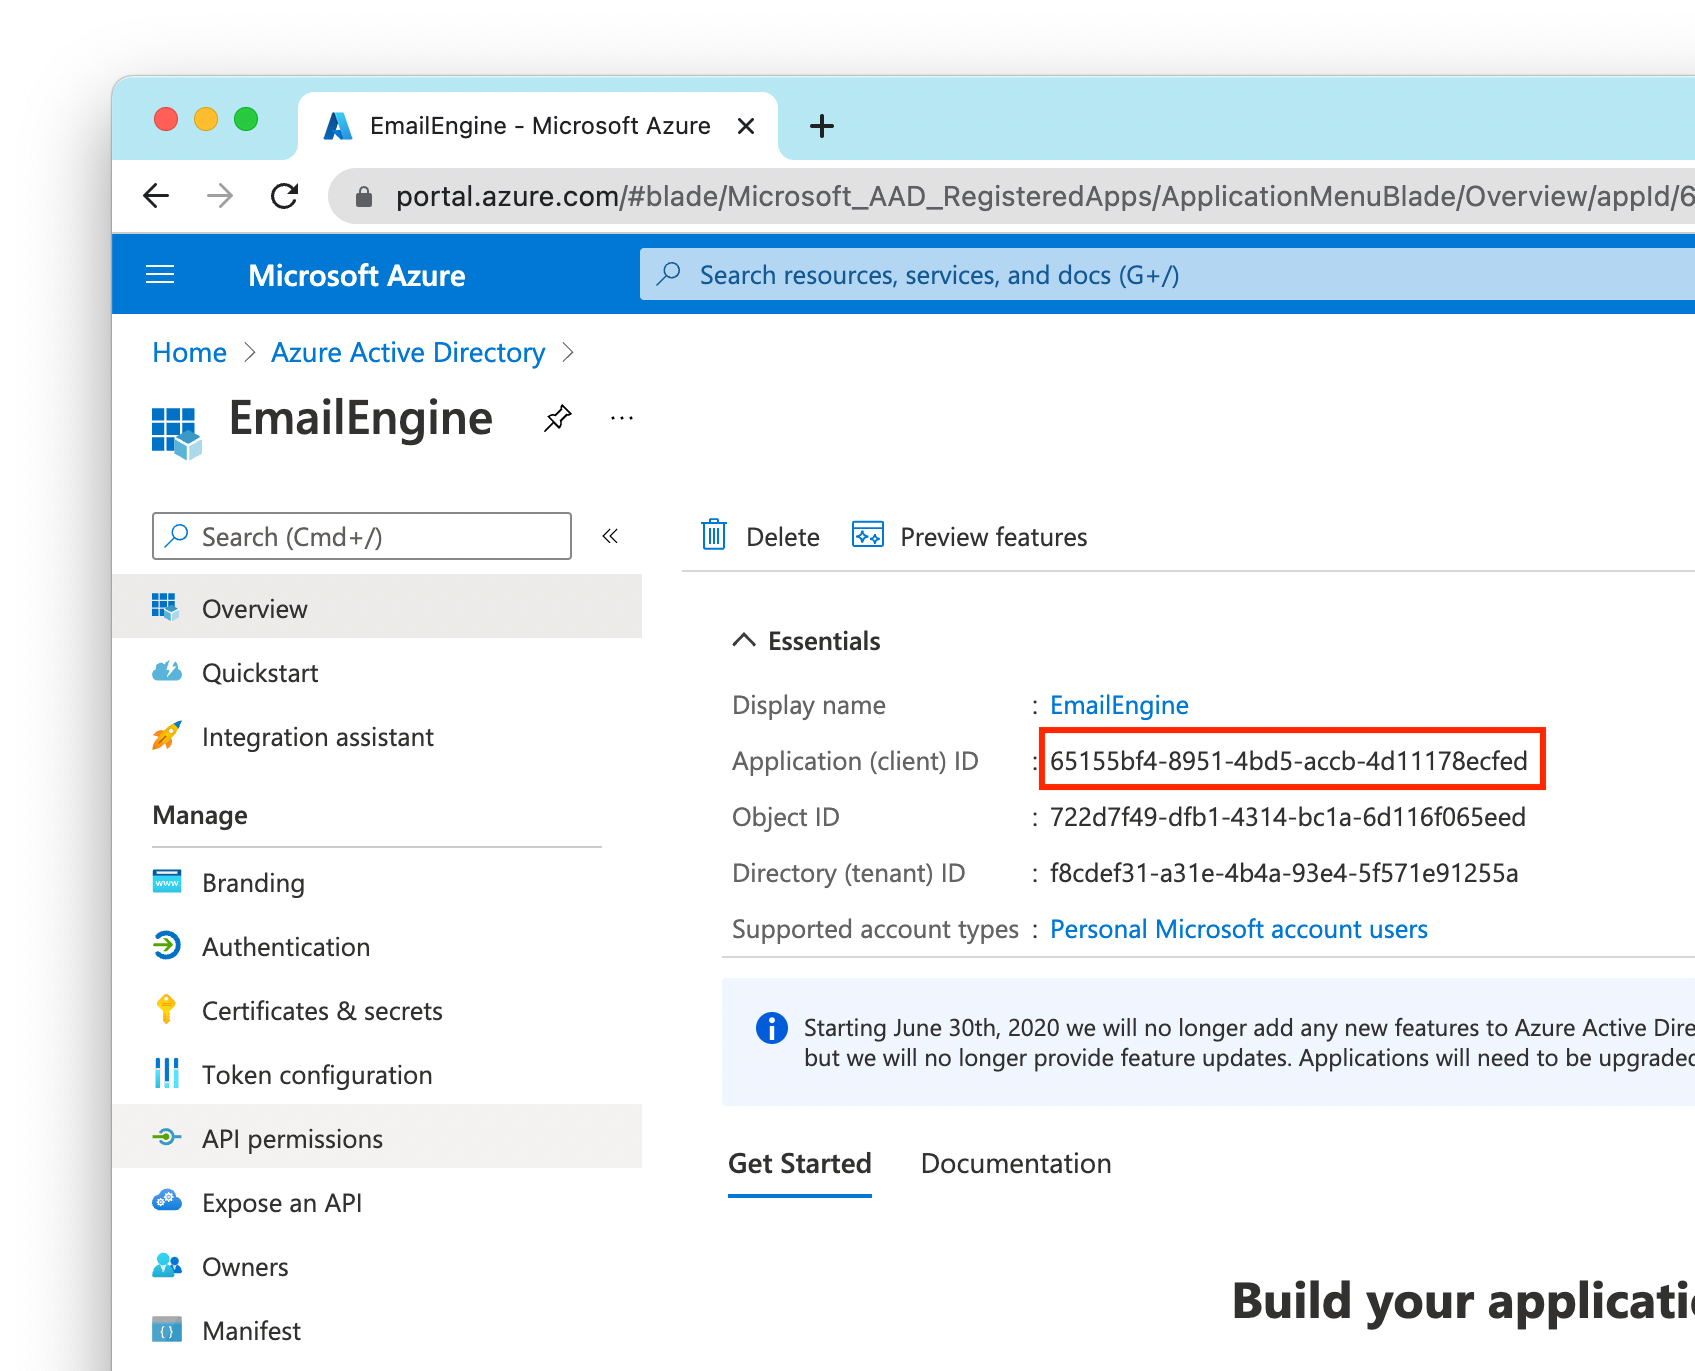Screen dimensions: 1695x1371
Task: Open Manifest editor
Action: 377,1330
